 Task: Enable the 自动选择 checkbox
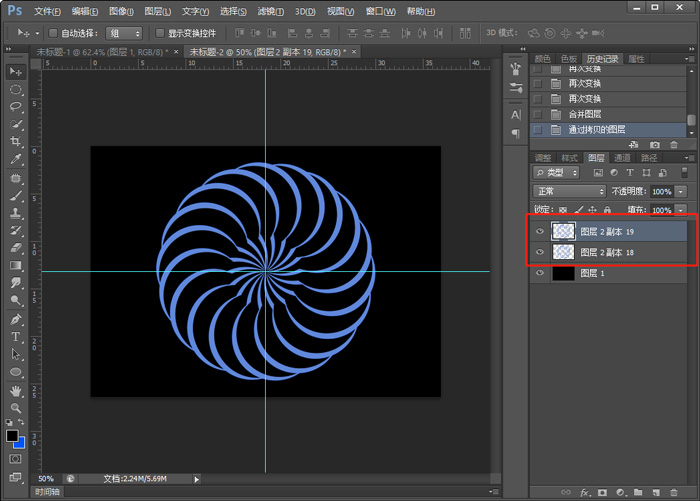[54, 33]
